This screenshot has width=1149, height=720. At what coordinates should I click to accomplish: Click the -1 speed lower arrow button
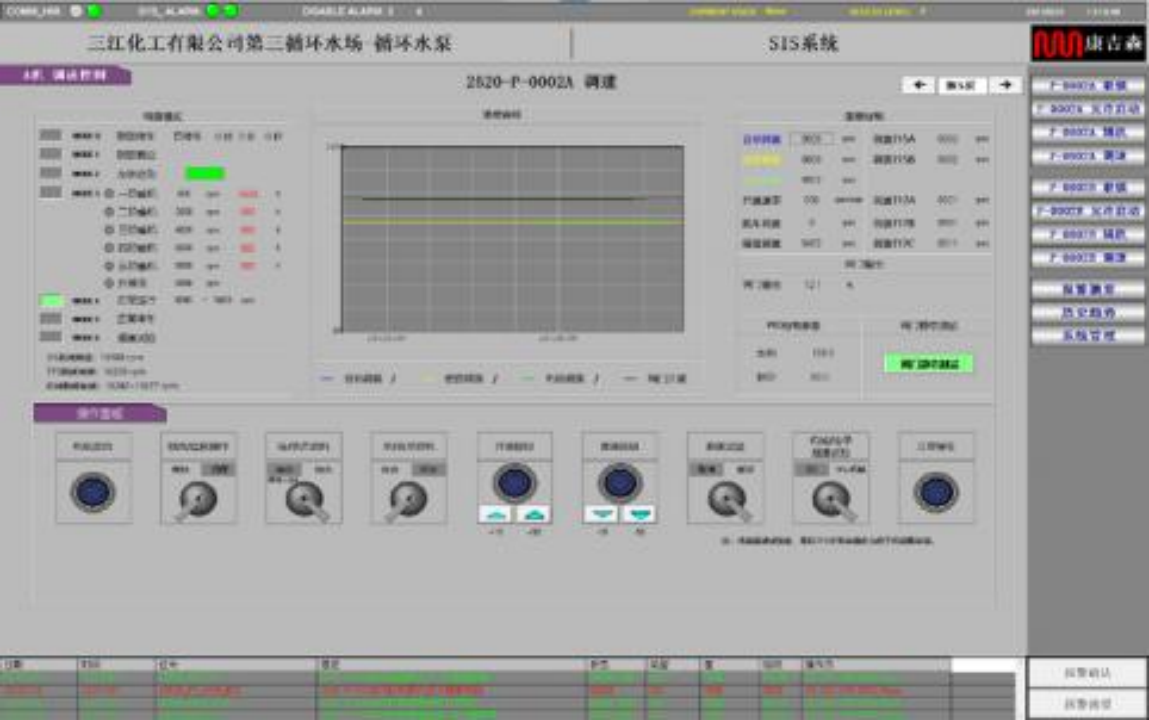tap(602, 514)
